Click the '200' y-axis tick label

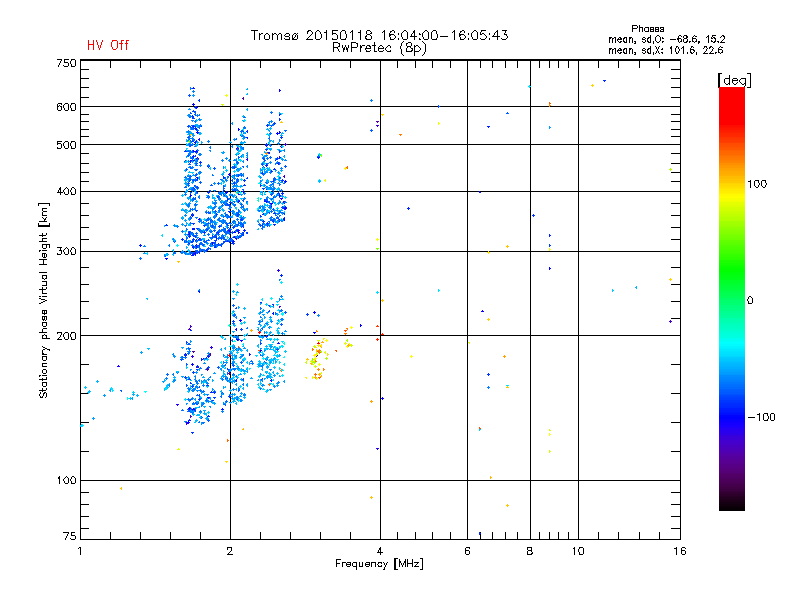click(x=66, y=336)
